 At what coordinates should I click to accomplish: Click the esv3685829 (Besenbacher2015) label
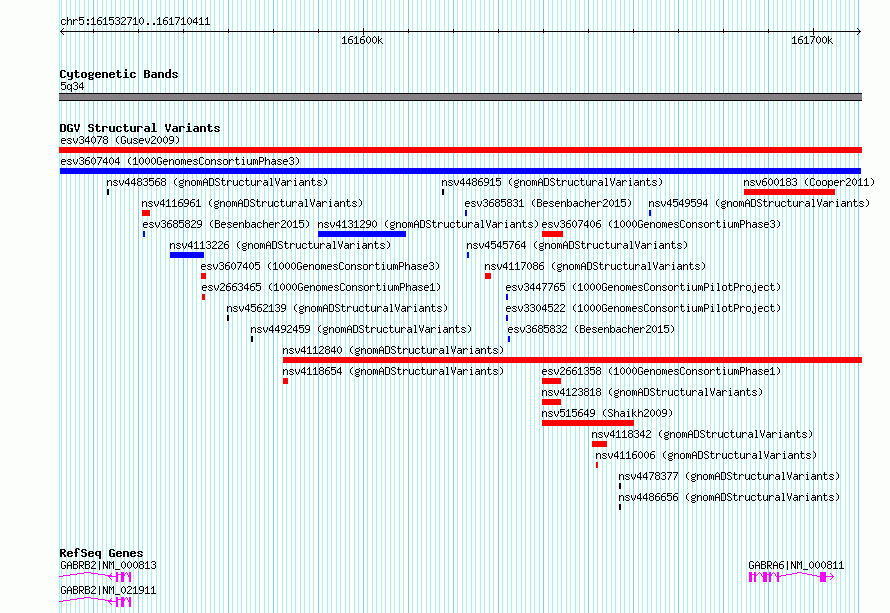coord(226,224)
